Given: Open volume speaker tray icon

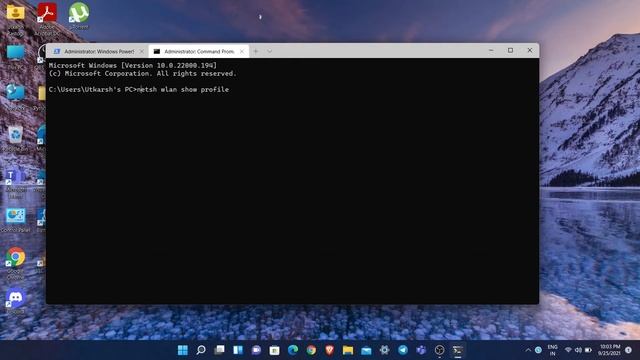Looking at the screenshot, I should [578, 350].
